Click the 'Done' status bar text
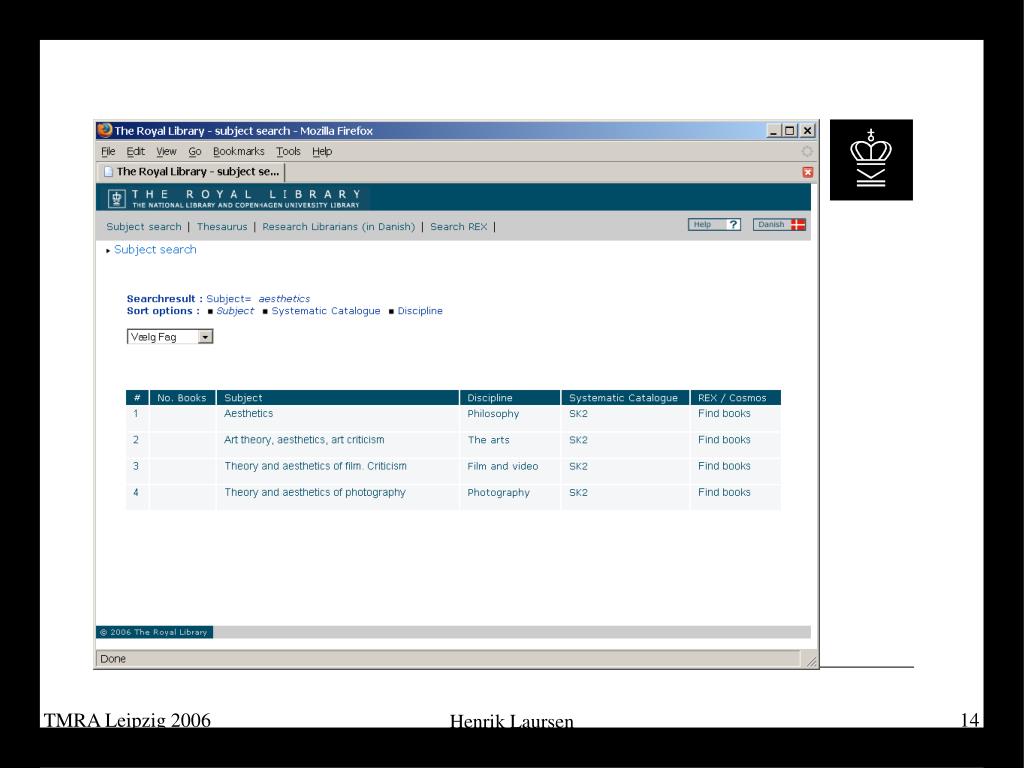The width and height of the screenshot is (1024, 768). coord(113,659)
